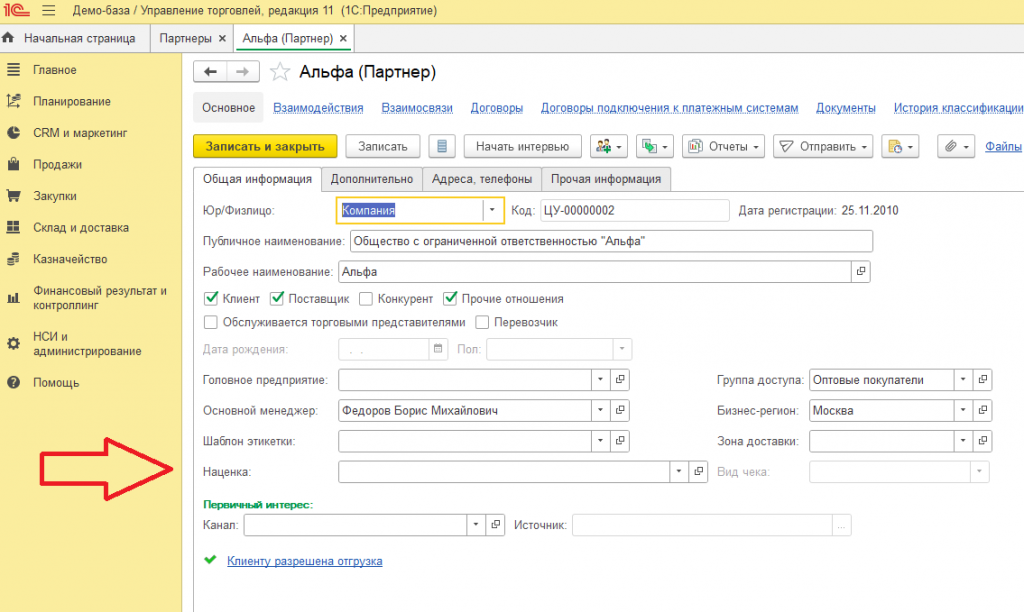Click the back navigation arrow button
1024x612 pixels.
(x=210, y=72)
